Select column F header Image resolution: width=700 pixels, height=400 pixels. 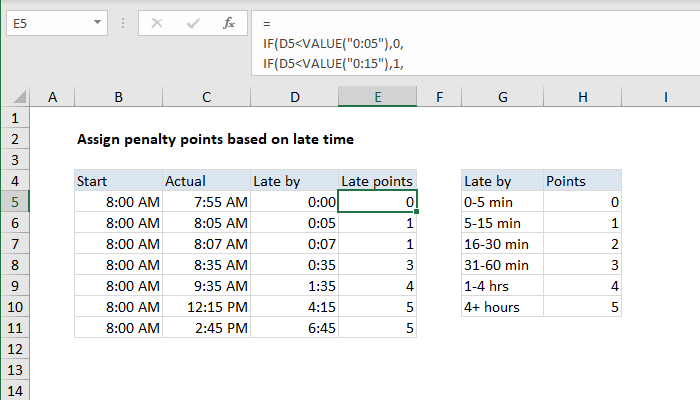point(439,97)
